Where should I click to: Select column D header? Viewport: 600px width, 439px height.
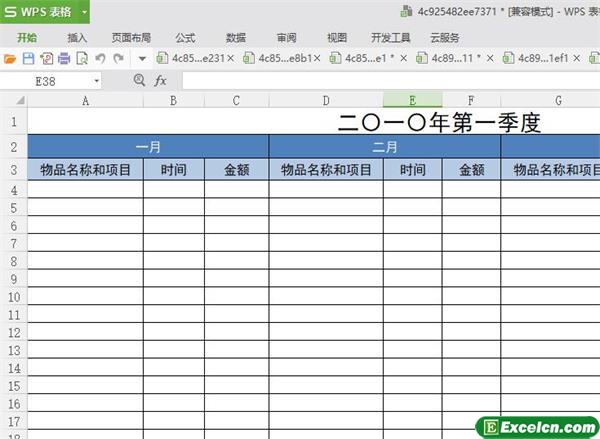tap(326, 101)
